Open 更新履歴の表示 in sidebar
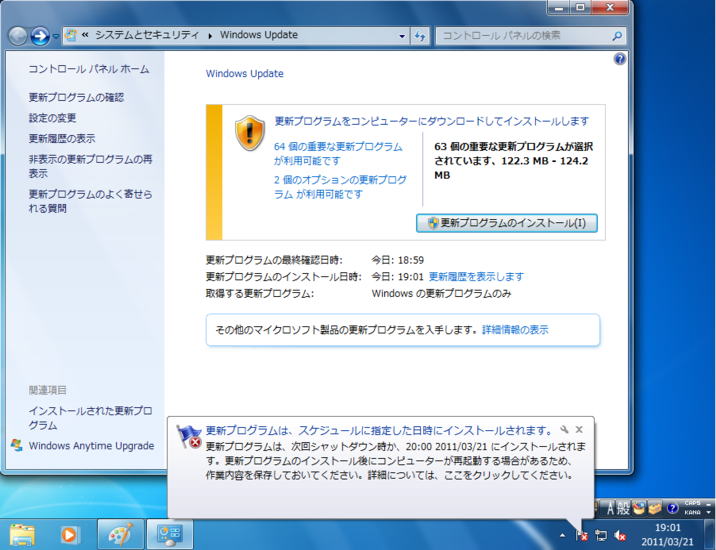Image resolution: width=716 pixels, height=550 pixels. coord(62,138)
